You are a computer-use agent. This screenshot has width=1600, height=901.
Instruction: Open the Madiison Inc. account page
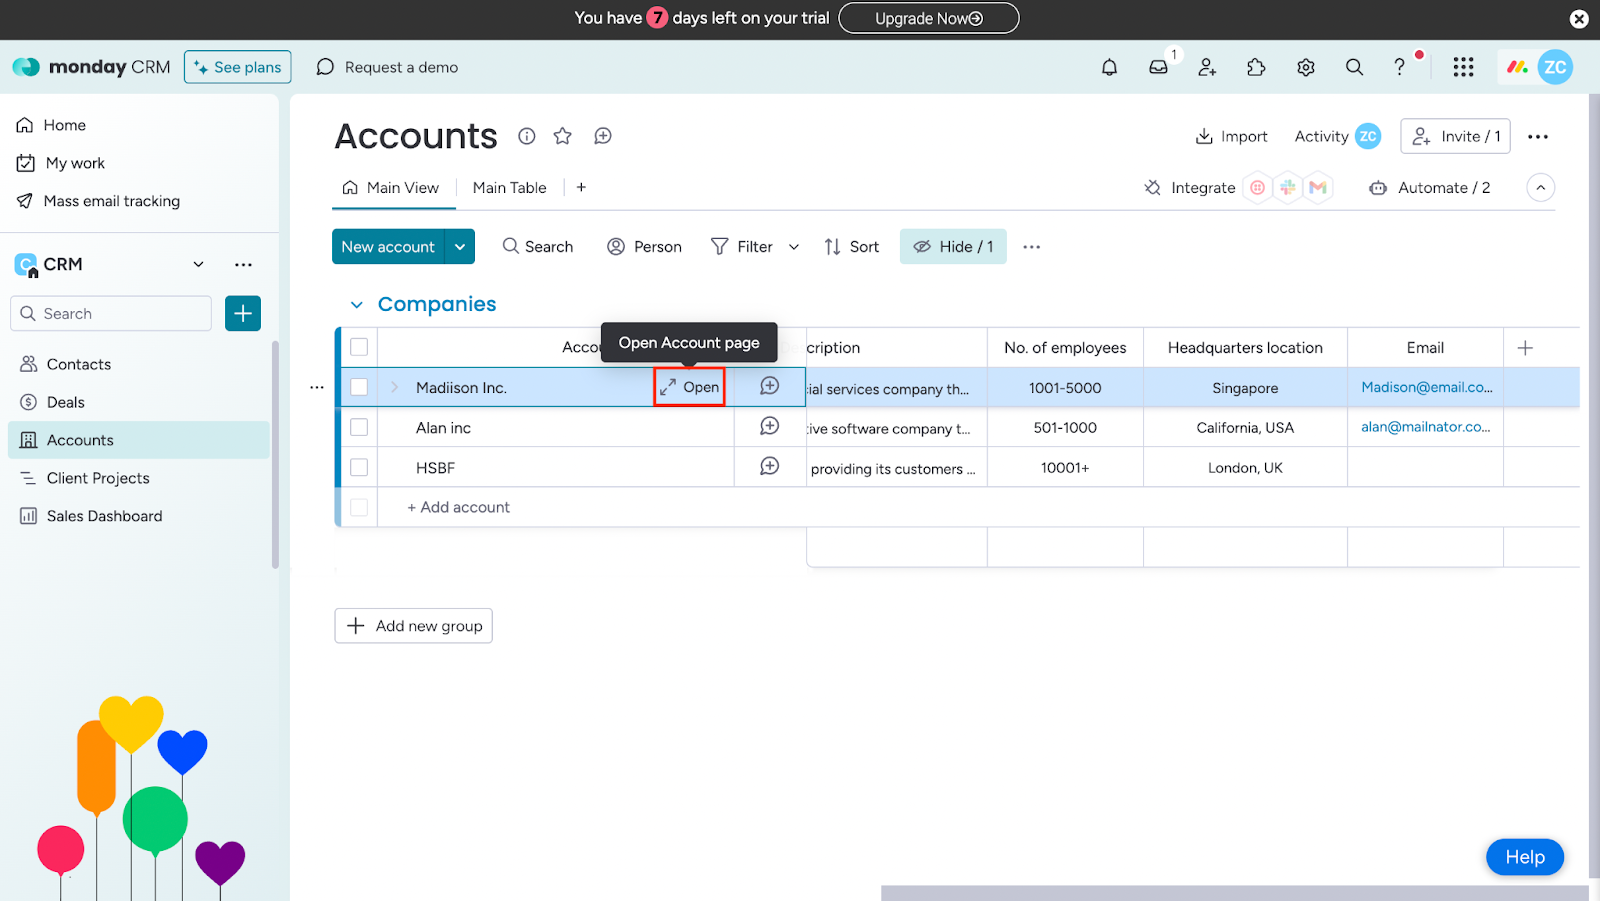click(689, 387)
